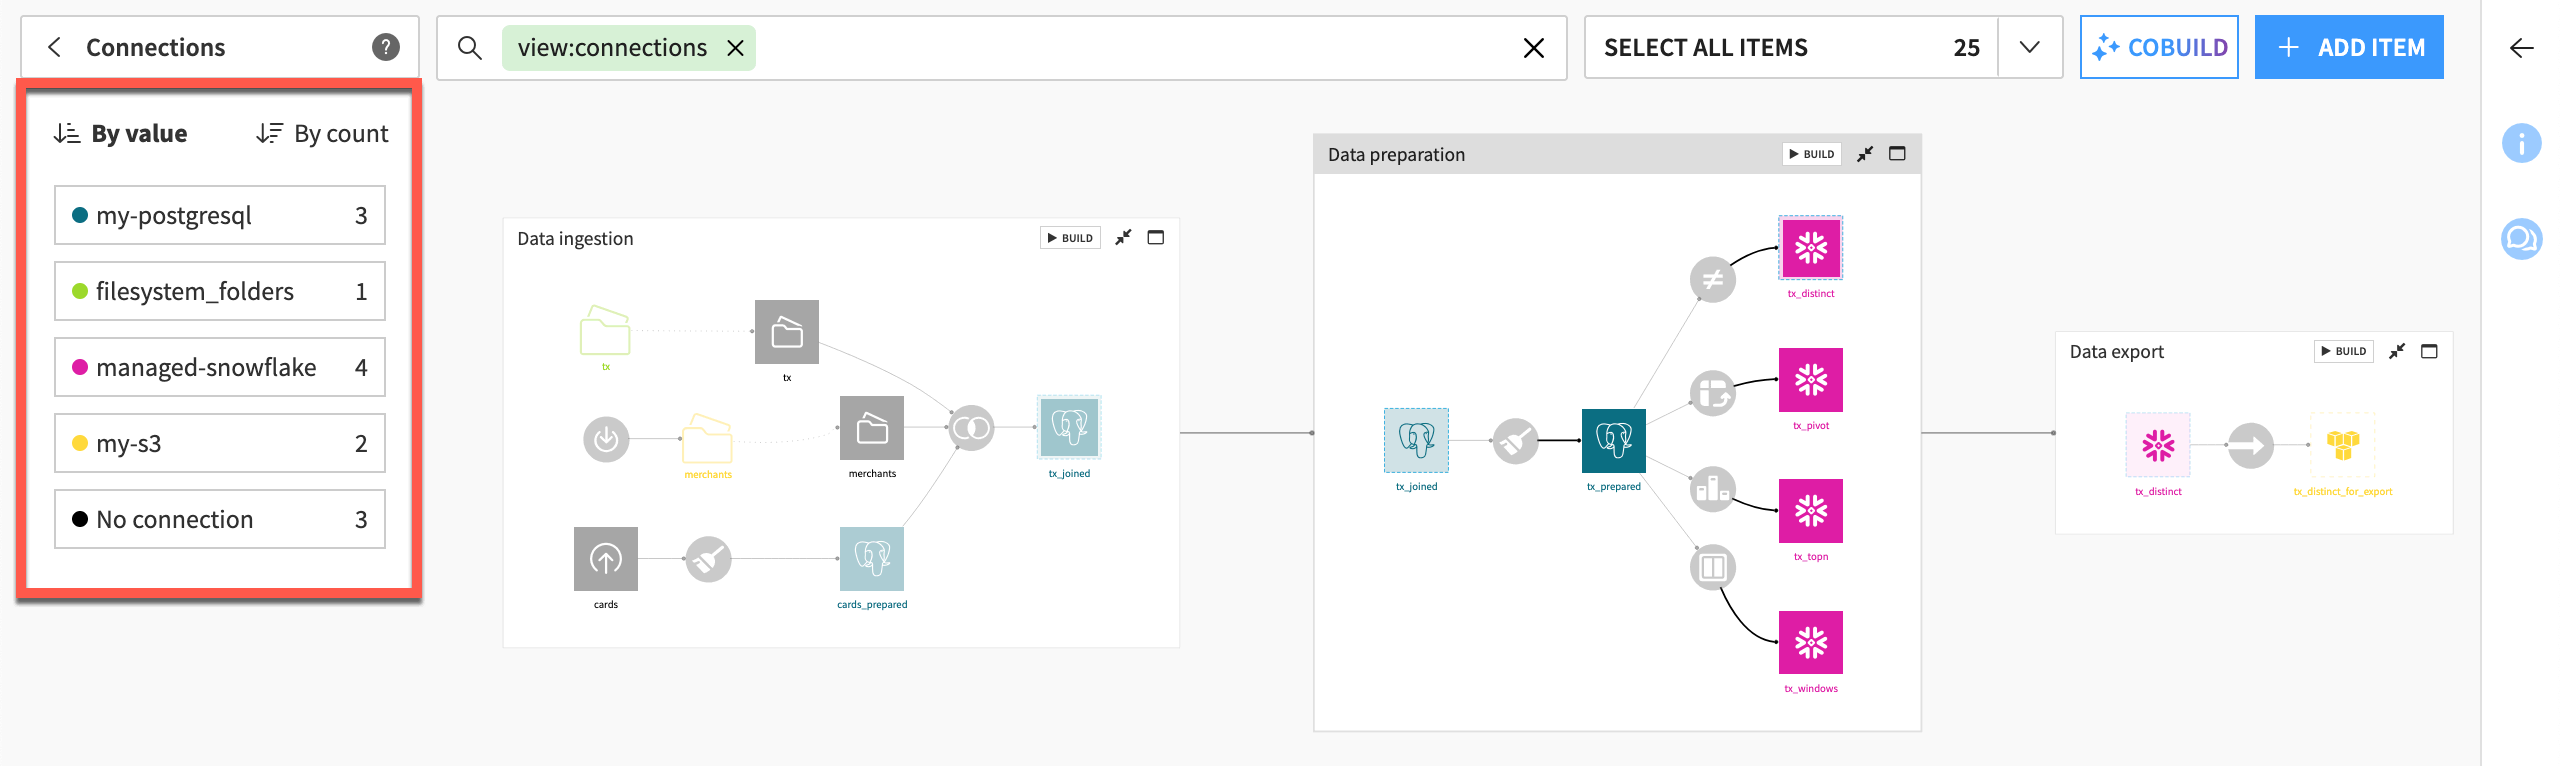Screen dimensions: 2560x766
Task: Select filesystem_folders connection filter
Action: [220, 291]
